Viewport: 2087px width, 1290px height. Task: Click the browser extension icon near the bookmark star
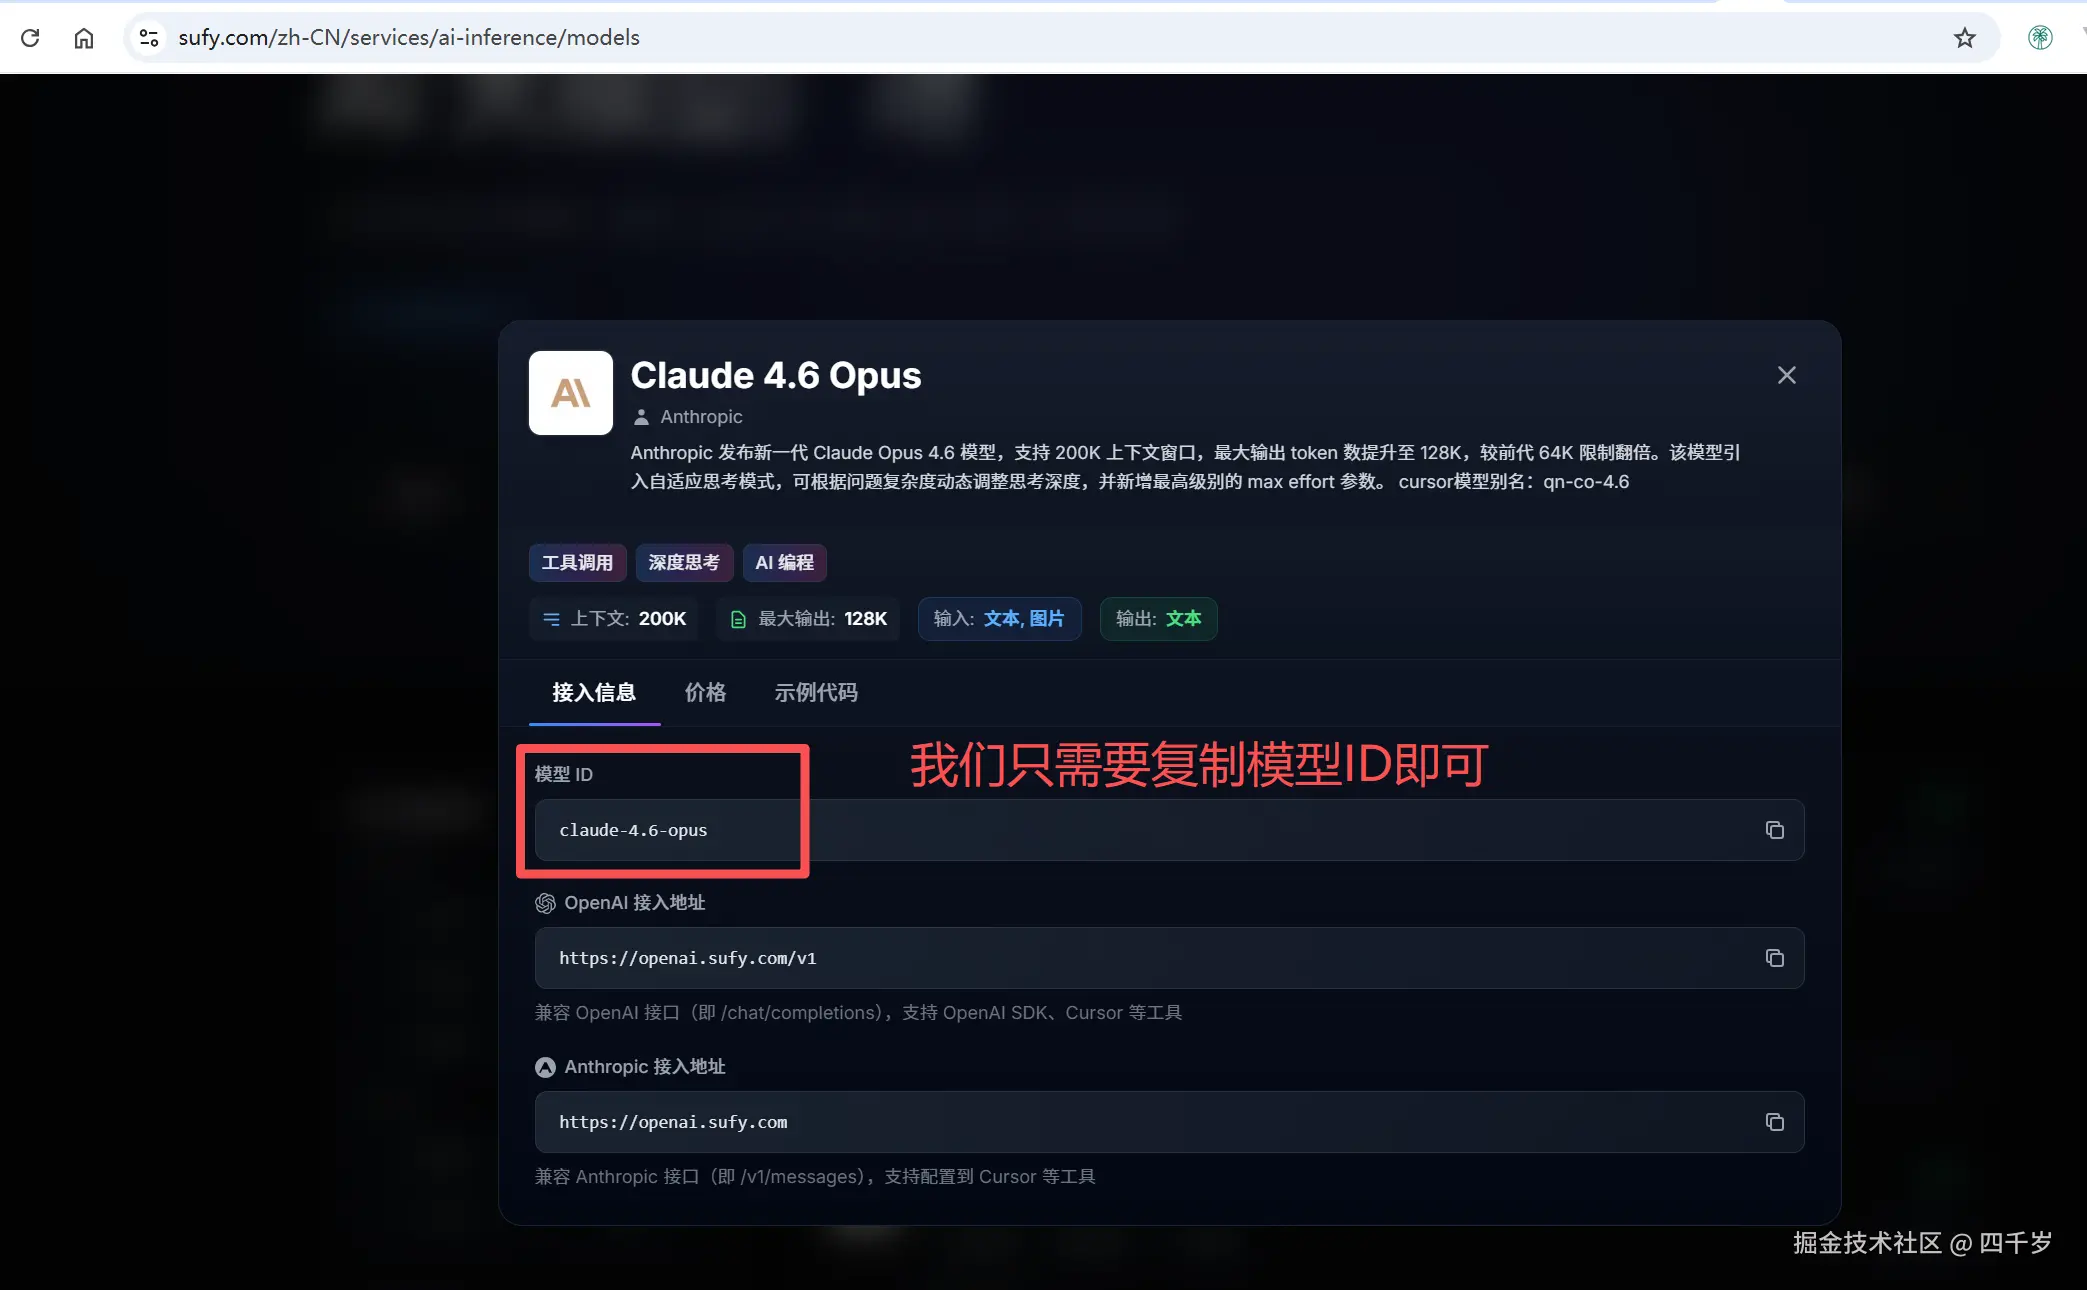(x=2040, y=37)
